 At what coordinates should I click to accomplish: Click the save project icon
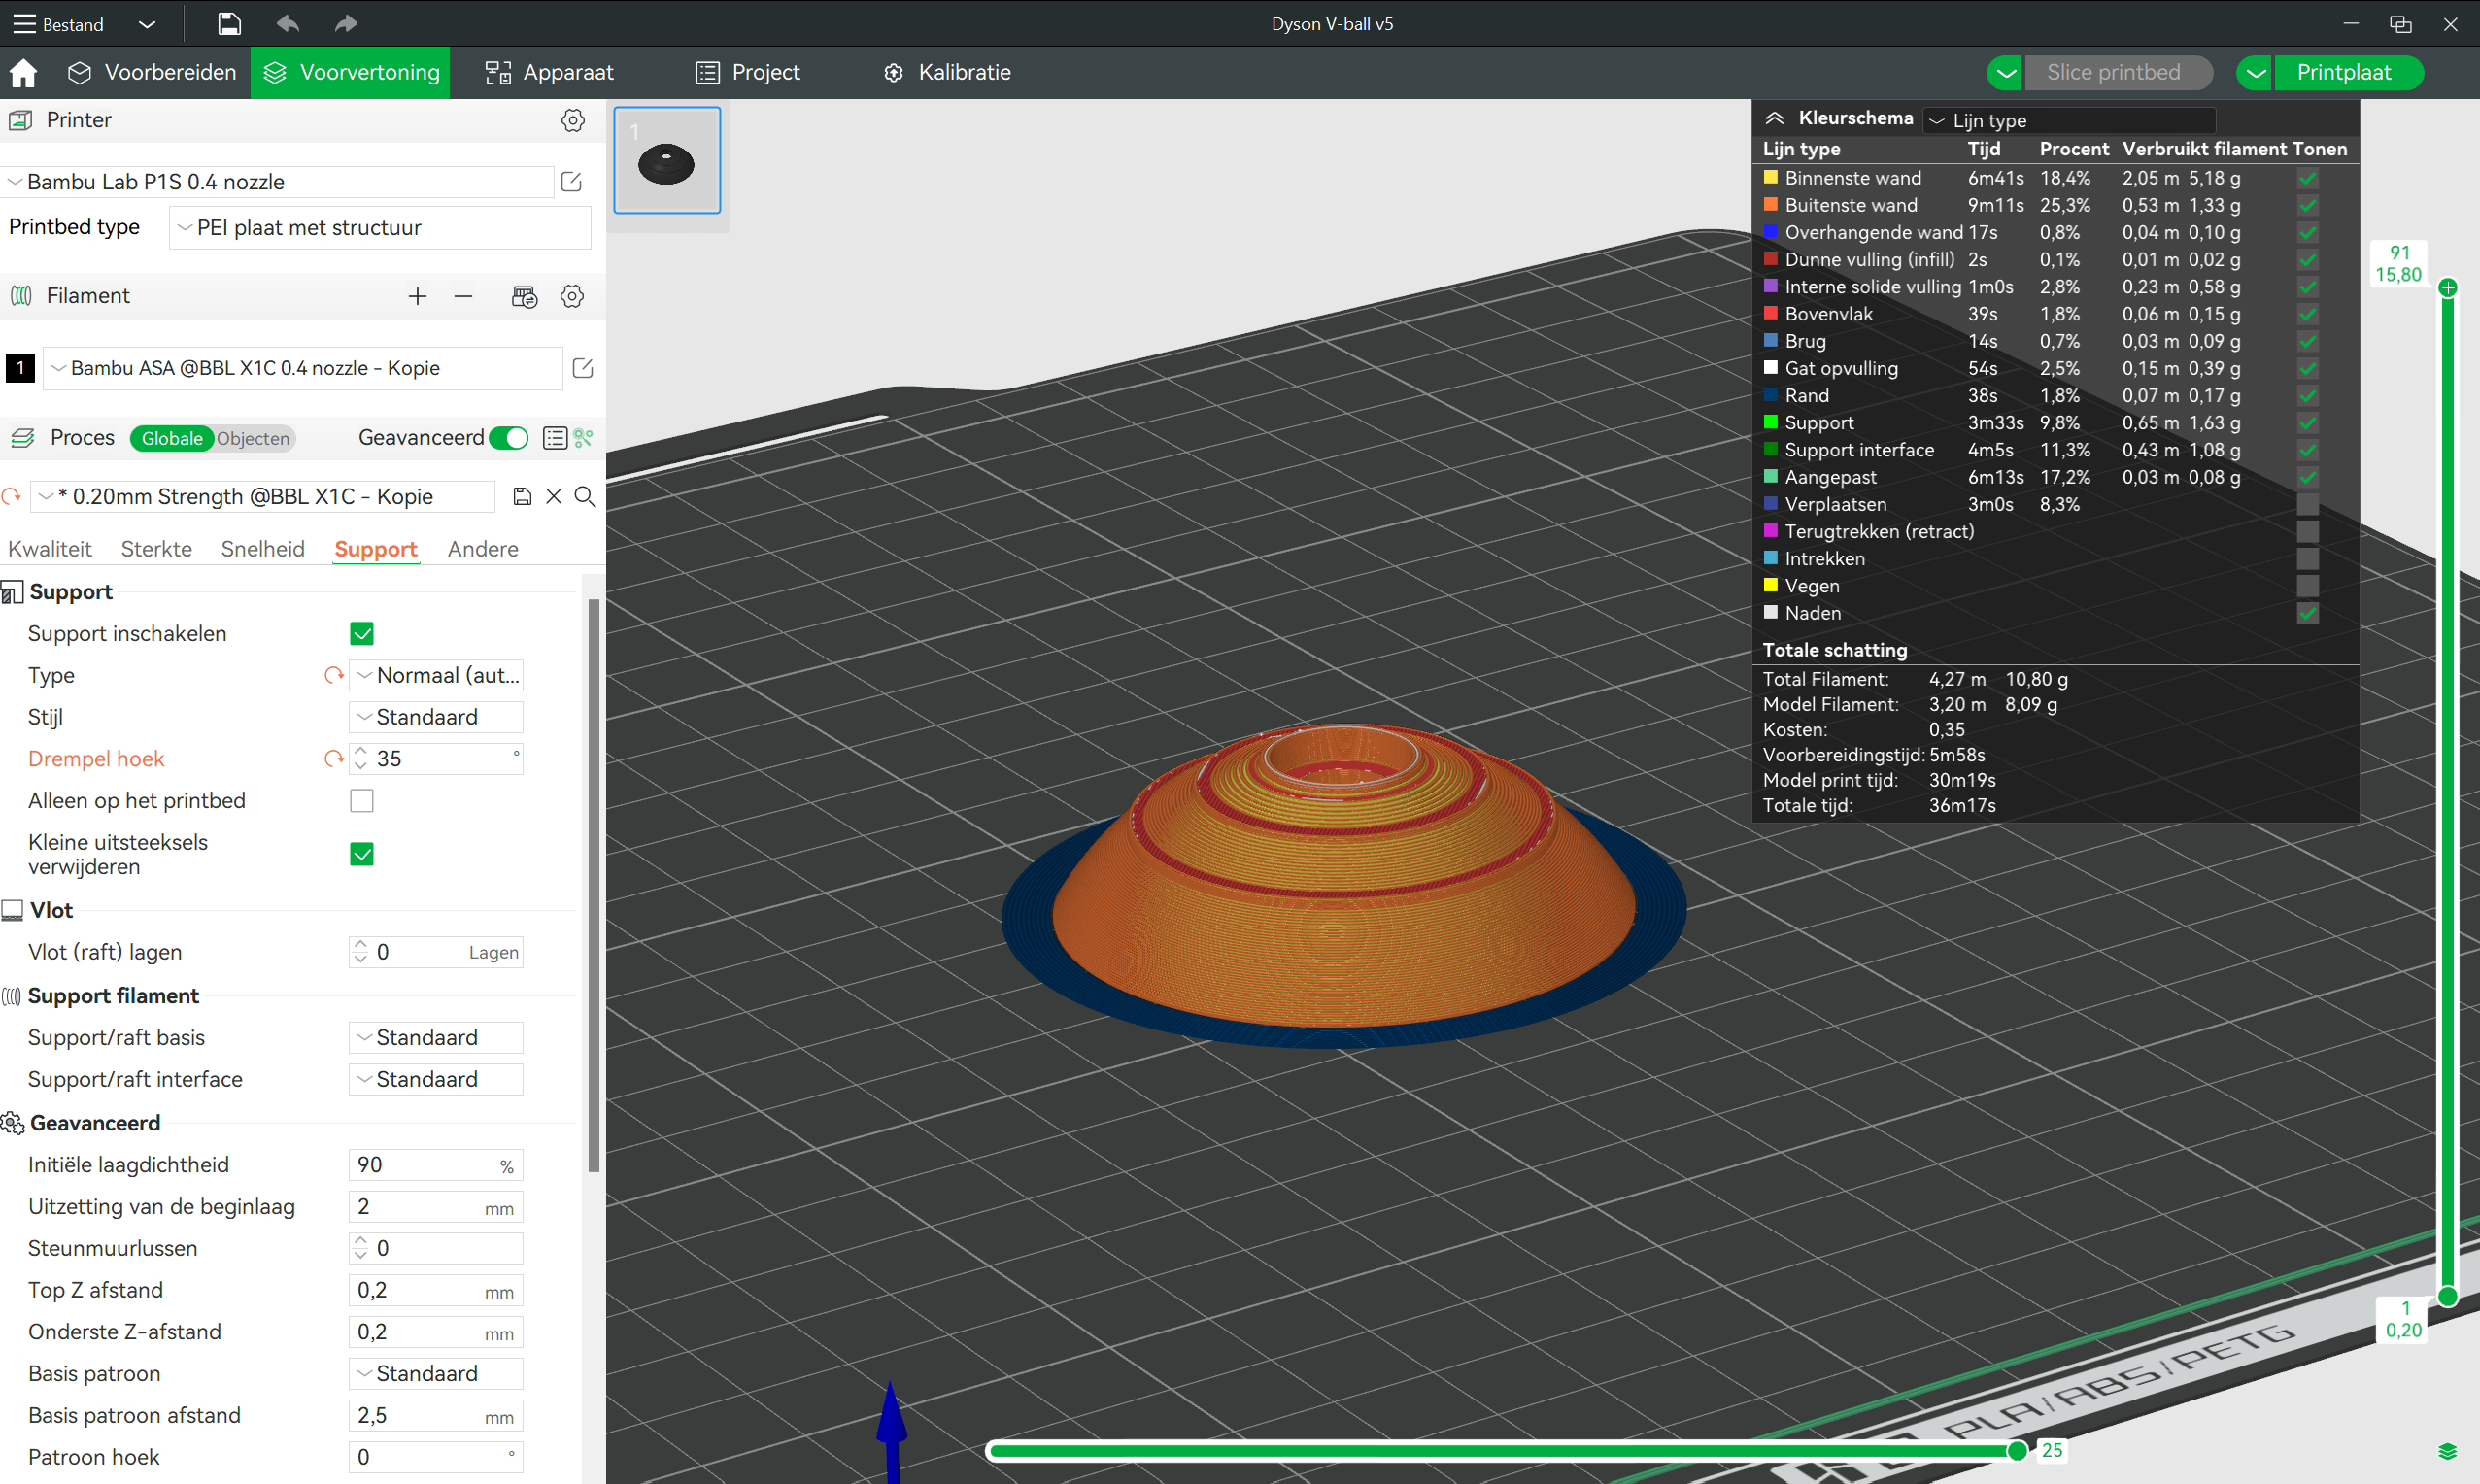tap(229, 23)
